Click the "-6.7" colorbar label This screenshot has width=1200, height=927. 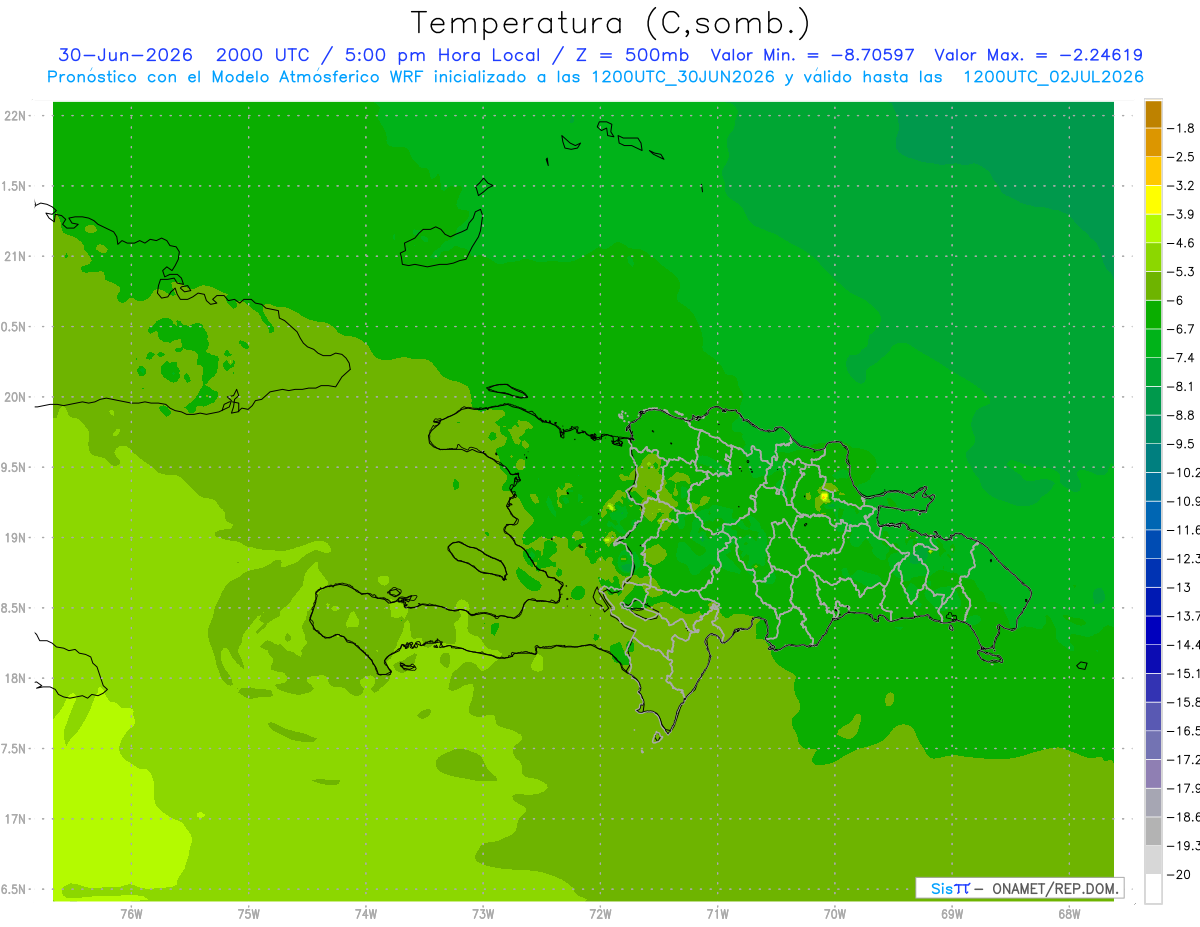click(1182, 329)
